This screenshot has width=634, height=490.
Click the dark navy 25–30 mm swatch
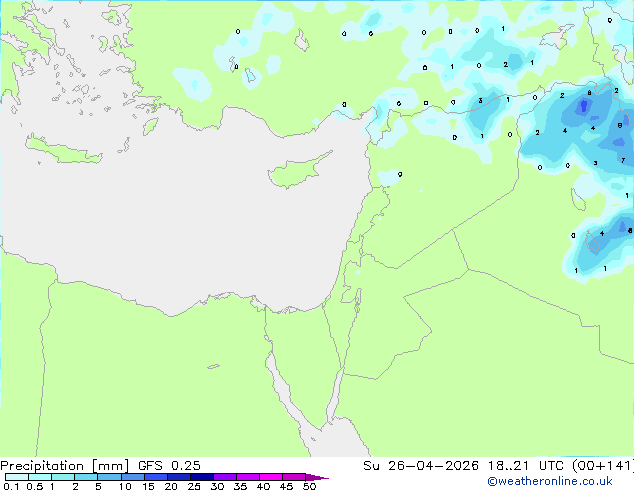click(x=201, y=477)
